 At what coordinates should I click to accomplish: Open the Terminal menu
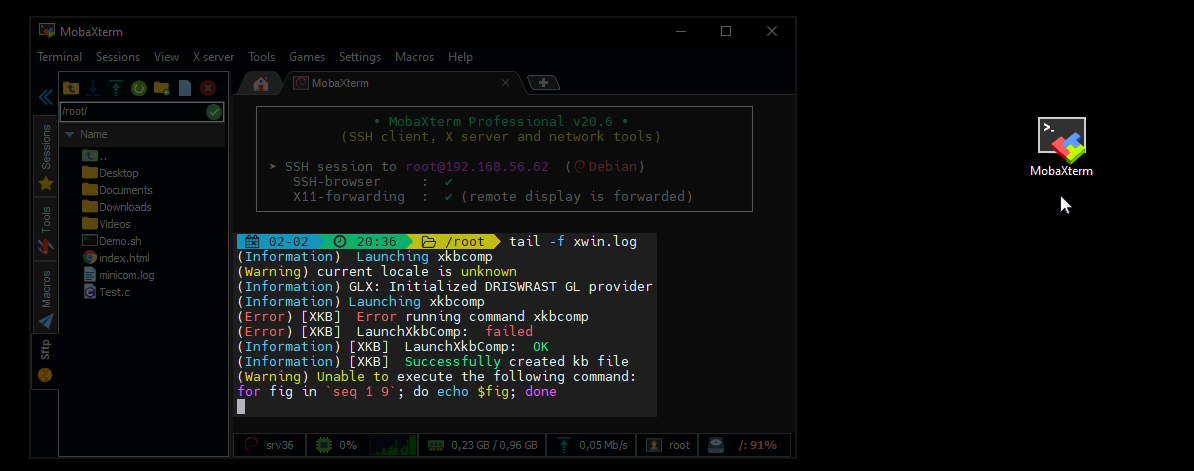59,57
